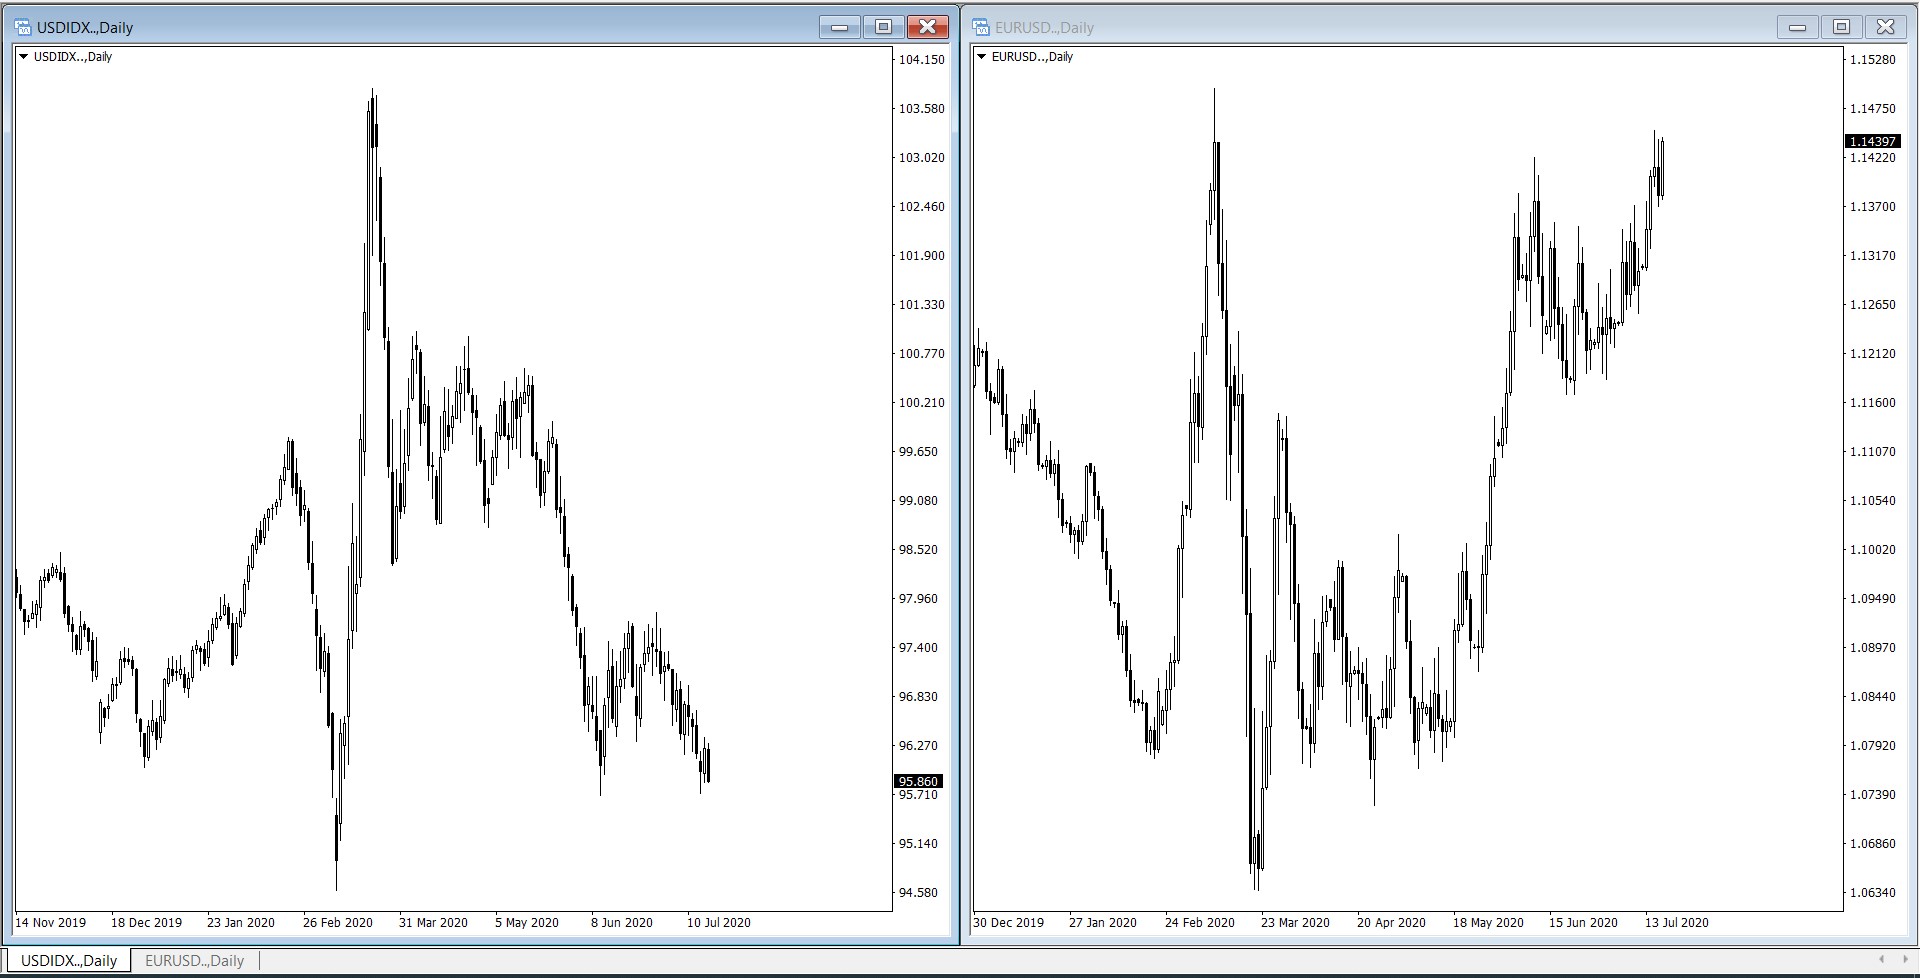Click the 94.580 price level on USDIDX axis
Viewport: 1920px width, 978px height.
pos(918,893)
